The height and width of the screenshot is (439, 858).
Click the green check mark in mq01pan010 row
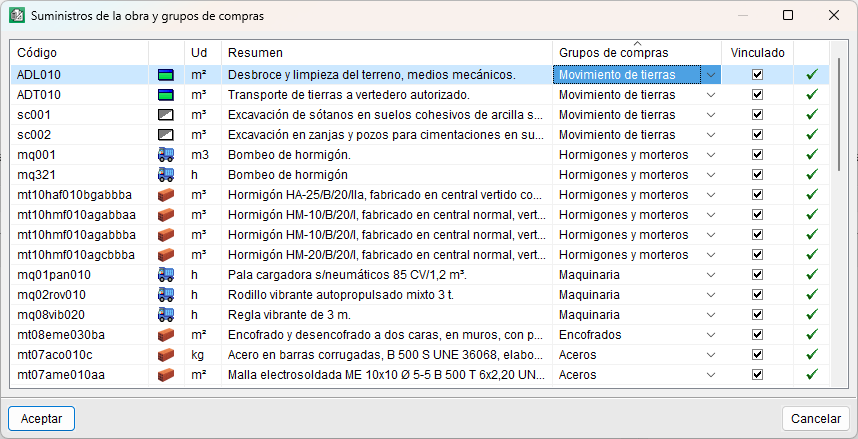812,274
